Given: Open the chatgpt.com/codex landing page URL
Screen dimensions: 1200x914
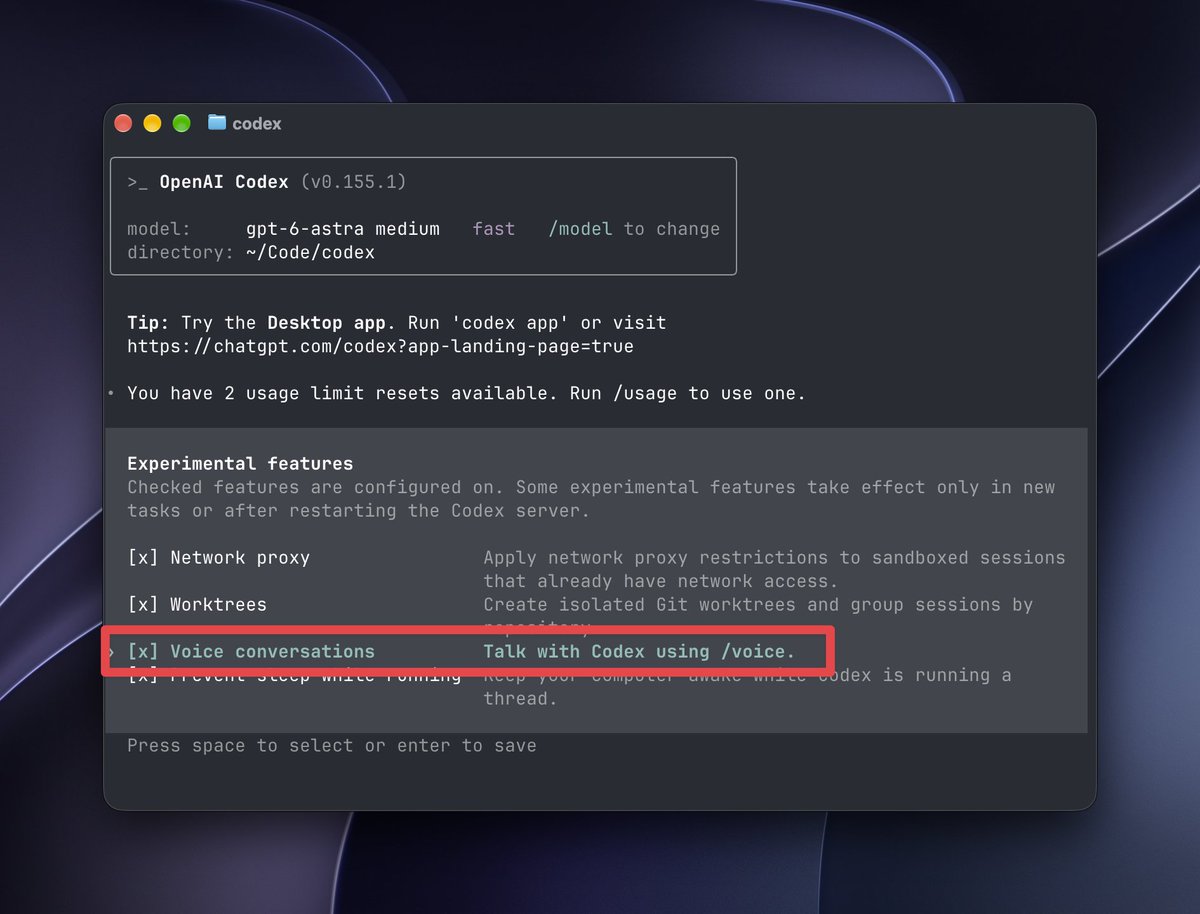Looking at the screenshot, I should pyautogui.click(x=380, y=347).
